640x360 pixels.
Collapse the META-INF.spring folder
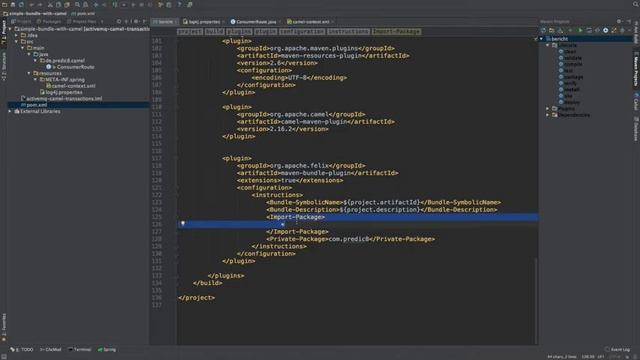pos(36,80)
